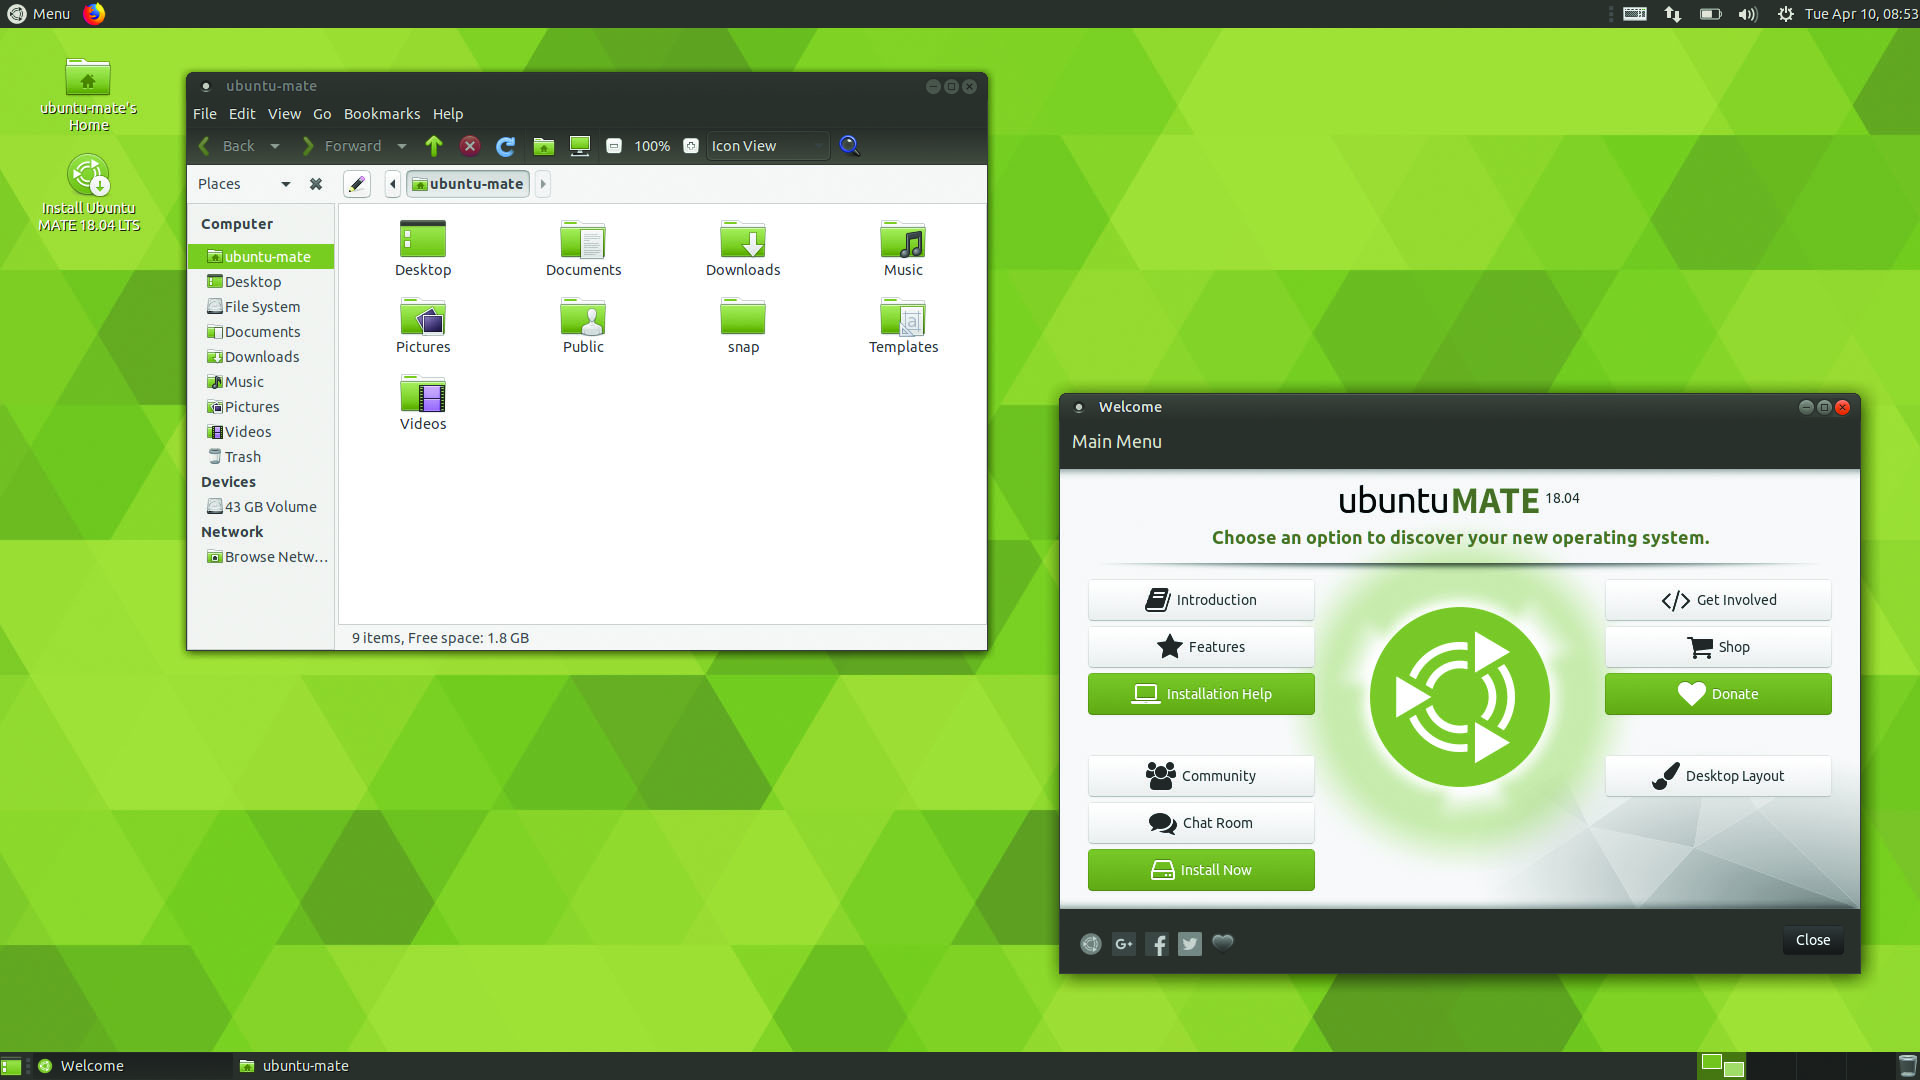Click the red Stop loading icon

pos(470,146)
